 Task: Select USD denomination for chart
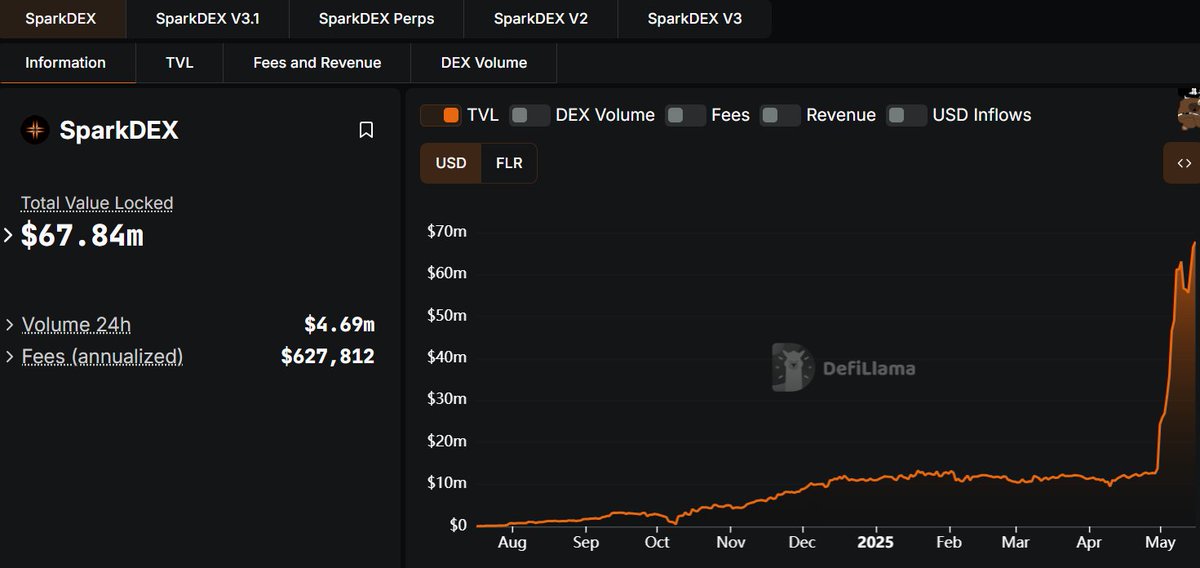[451, 163]
